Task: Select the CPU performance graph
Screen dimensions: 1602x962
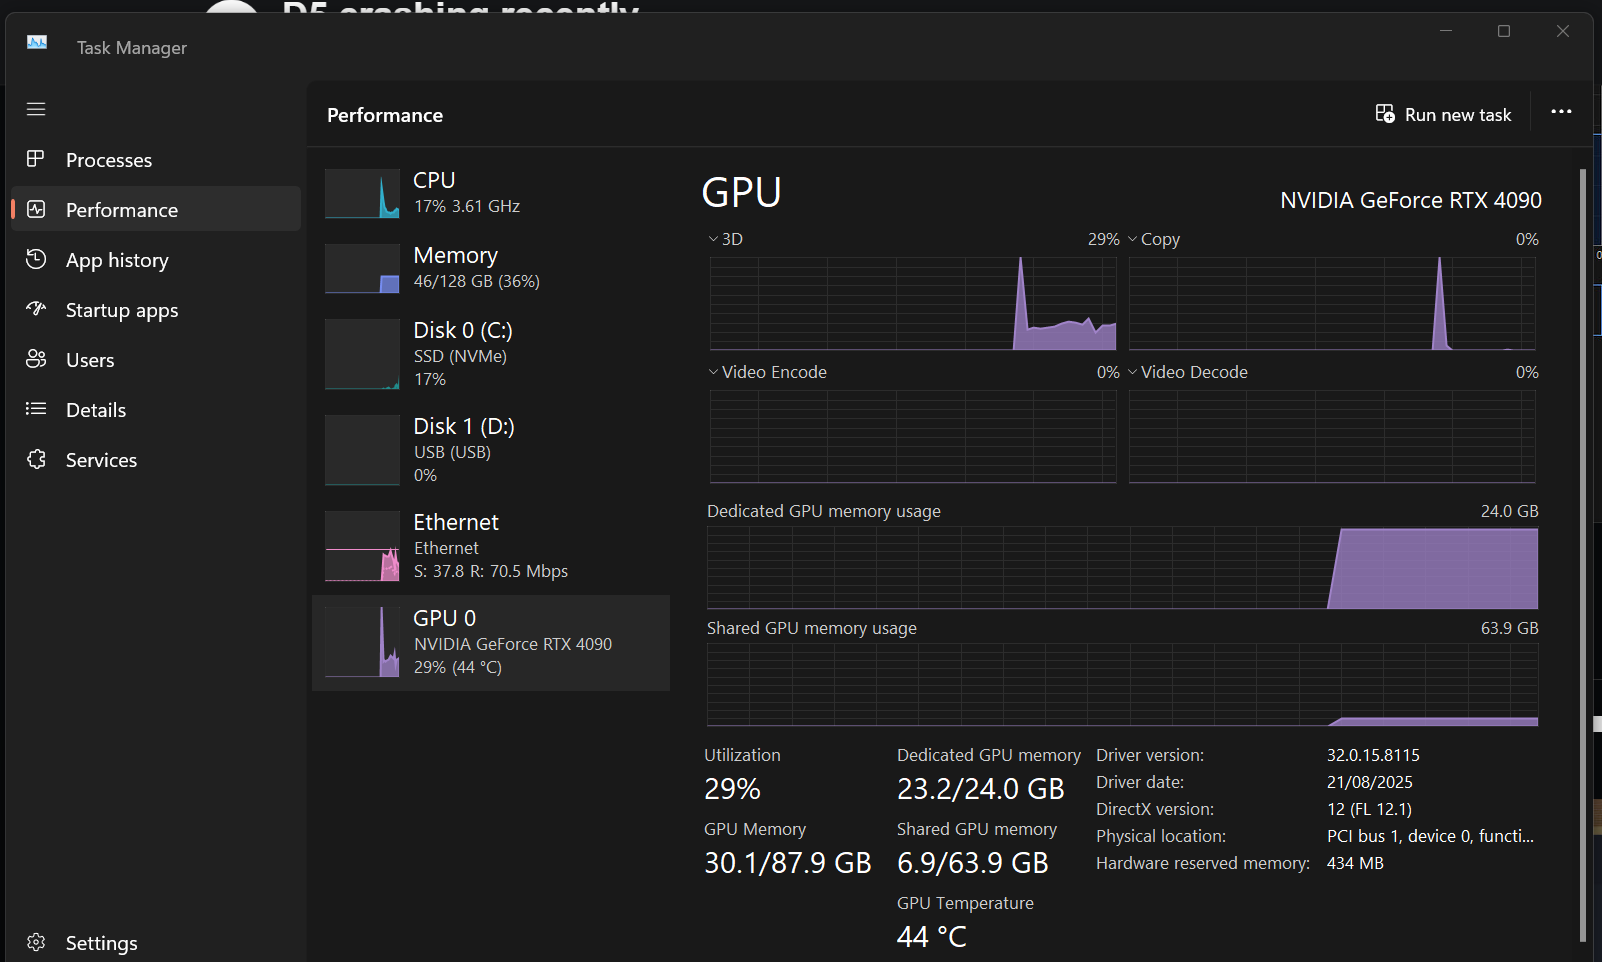Action: point(362,193)
